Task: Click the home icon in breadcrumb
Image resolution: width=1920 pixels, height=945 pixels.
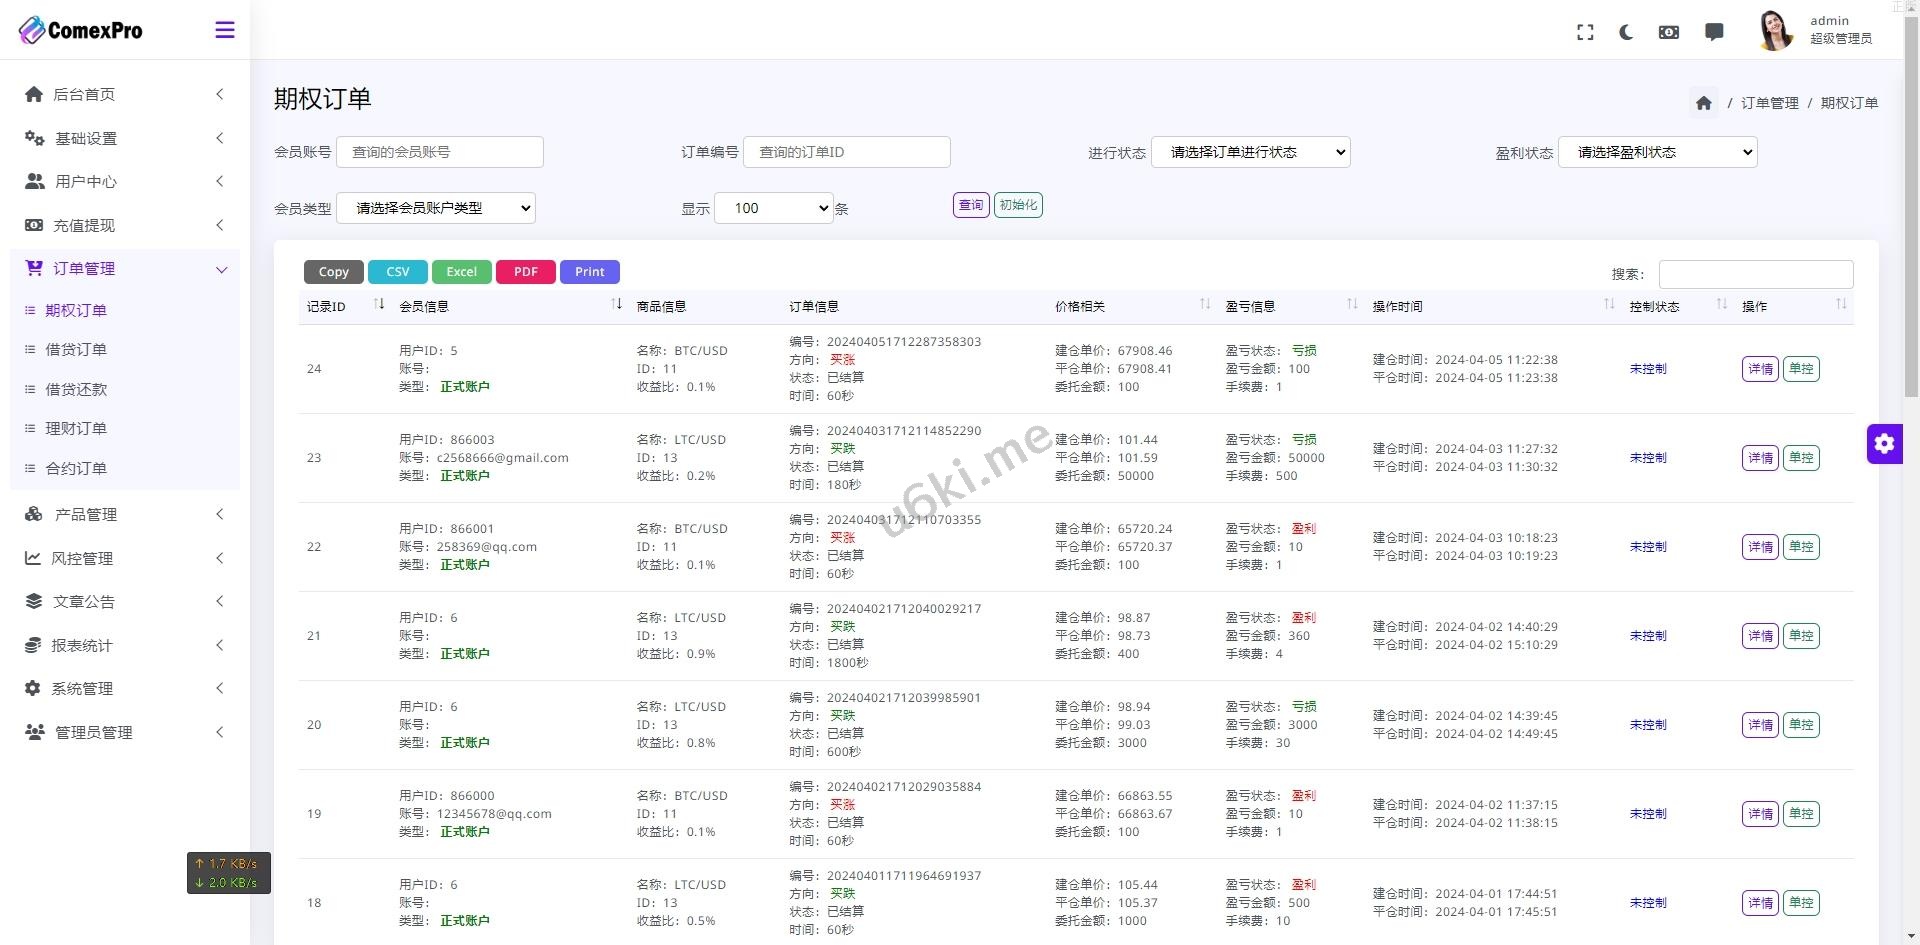Action: (1704, 103)
